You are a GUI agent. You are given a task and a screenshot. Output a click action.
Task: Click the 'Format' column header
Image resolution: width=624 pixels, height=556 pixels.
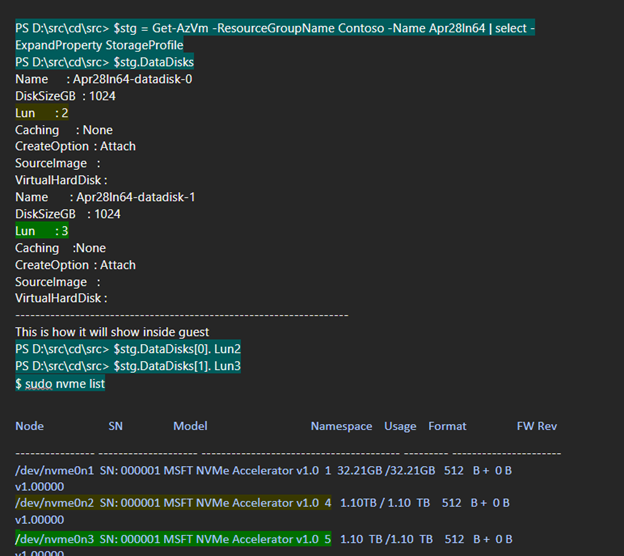[x=447, y=426]
